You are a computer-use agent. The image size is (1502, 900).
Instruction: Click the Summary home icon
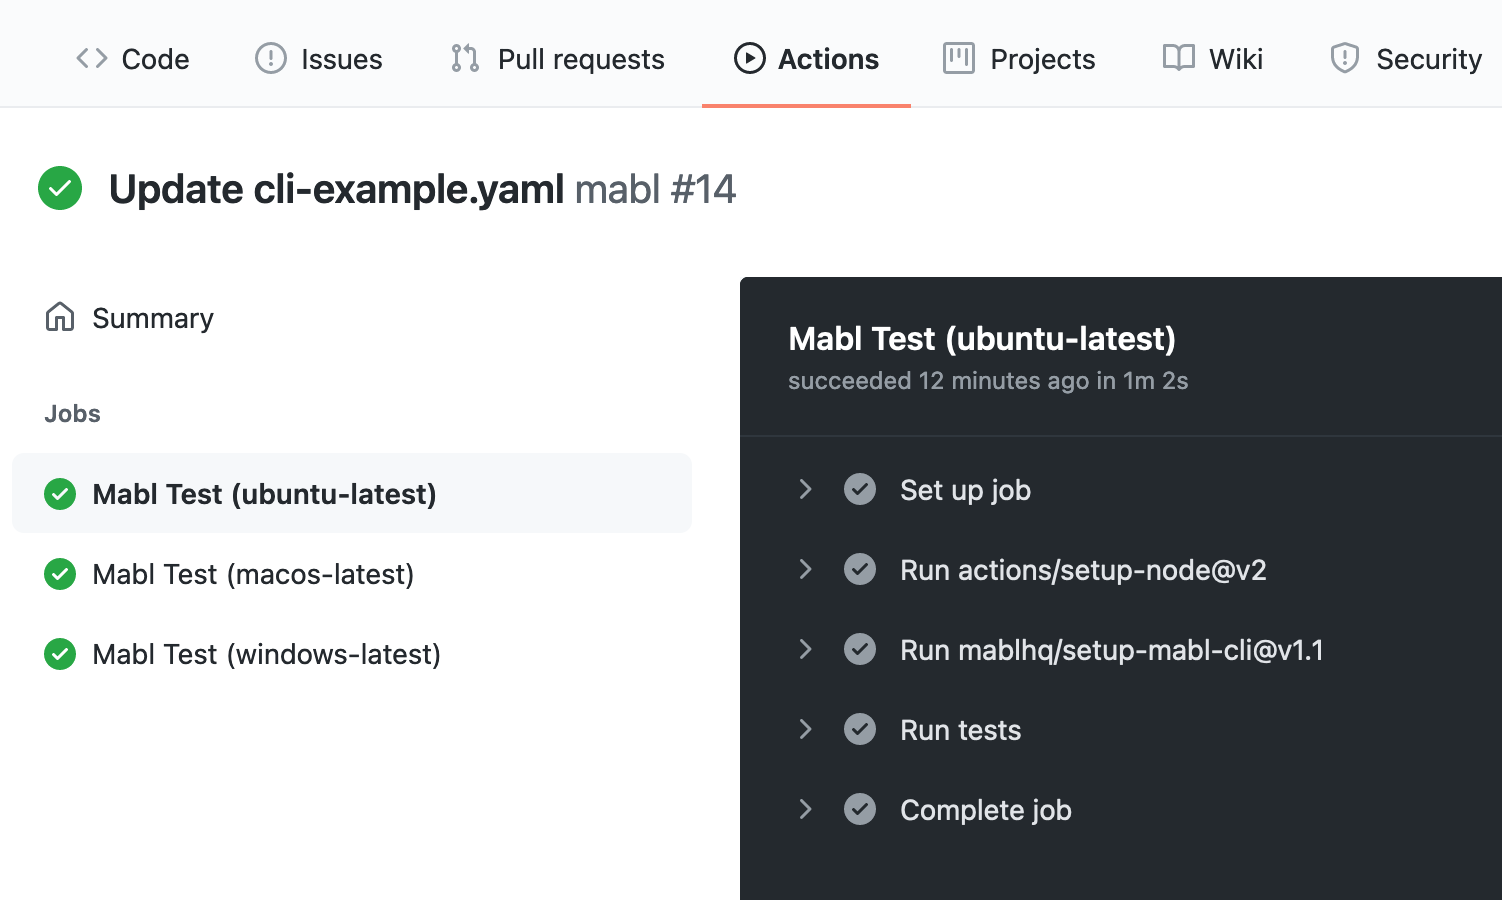coord(60,317)
